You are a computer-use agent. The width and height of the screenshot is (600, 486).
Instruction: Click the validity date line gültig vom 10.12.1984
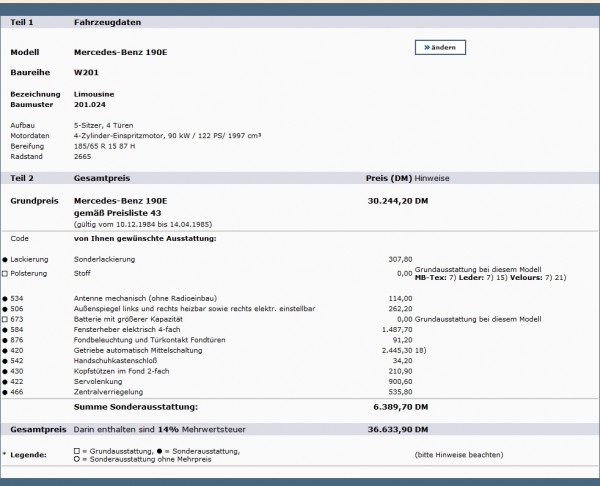click(143, 224)
